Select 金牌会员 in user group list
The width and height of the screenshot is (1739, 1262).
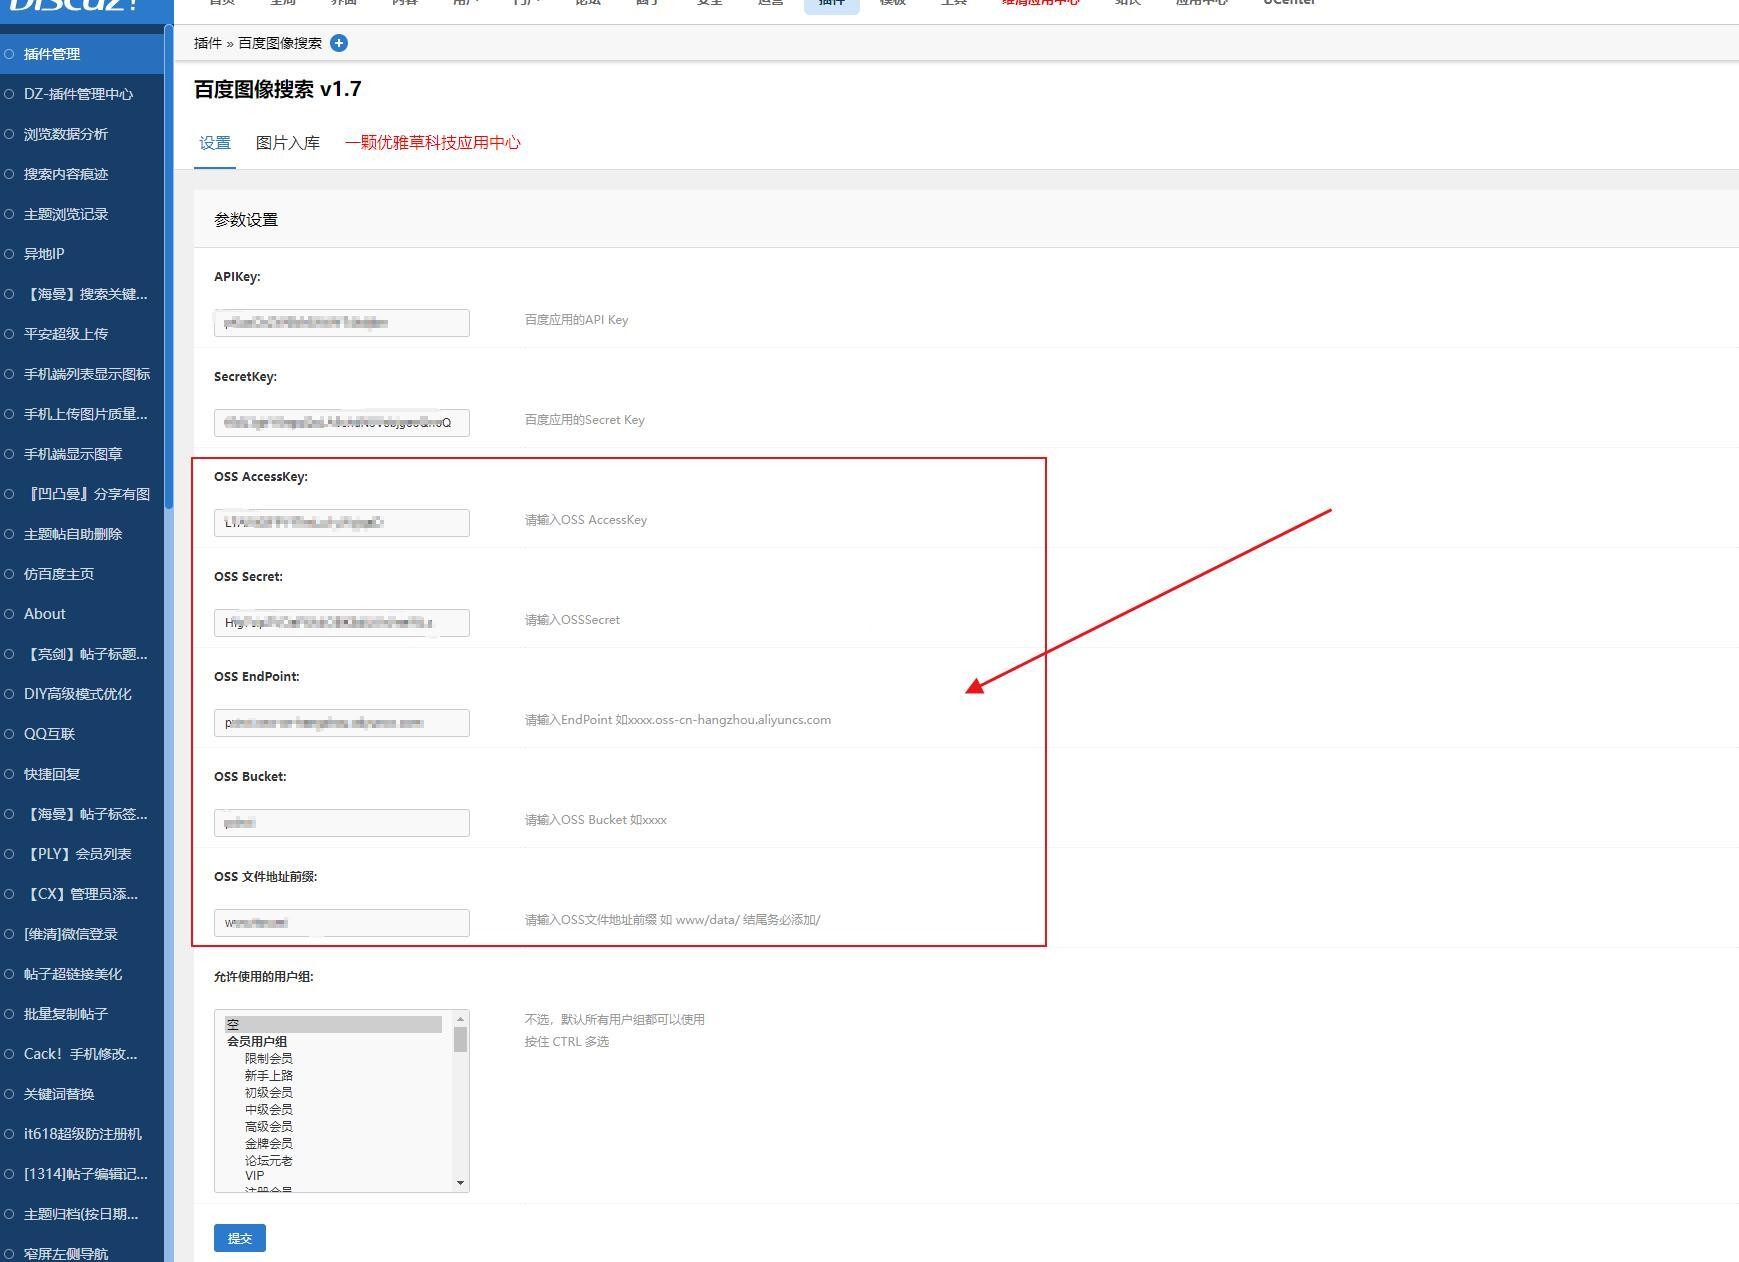tap(269, 1143)
